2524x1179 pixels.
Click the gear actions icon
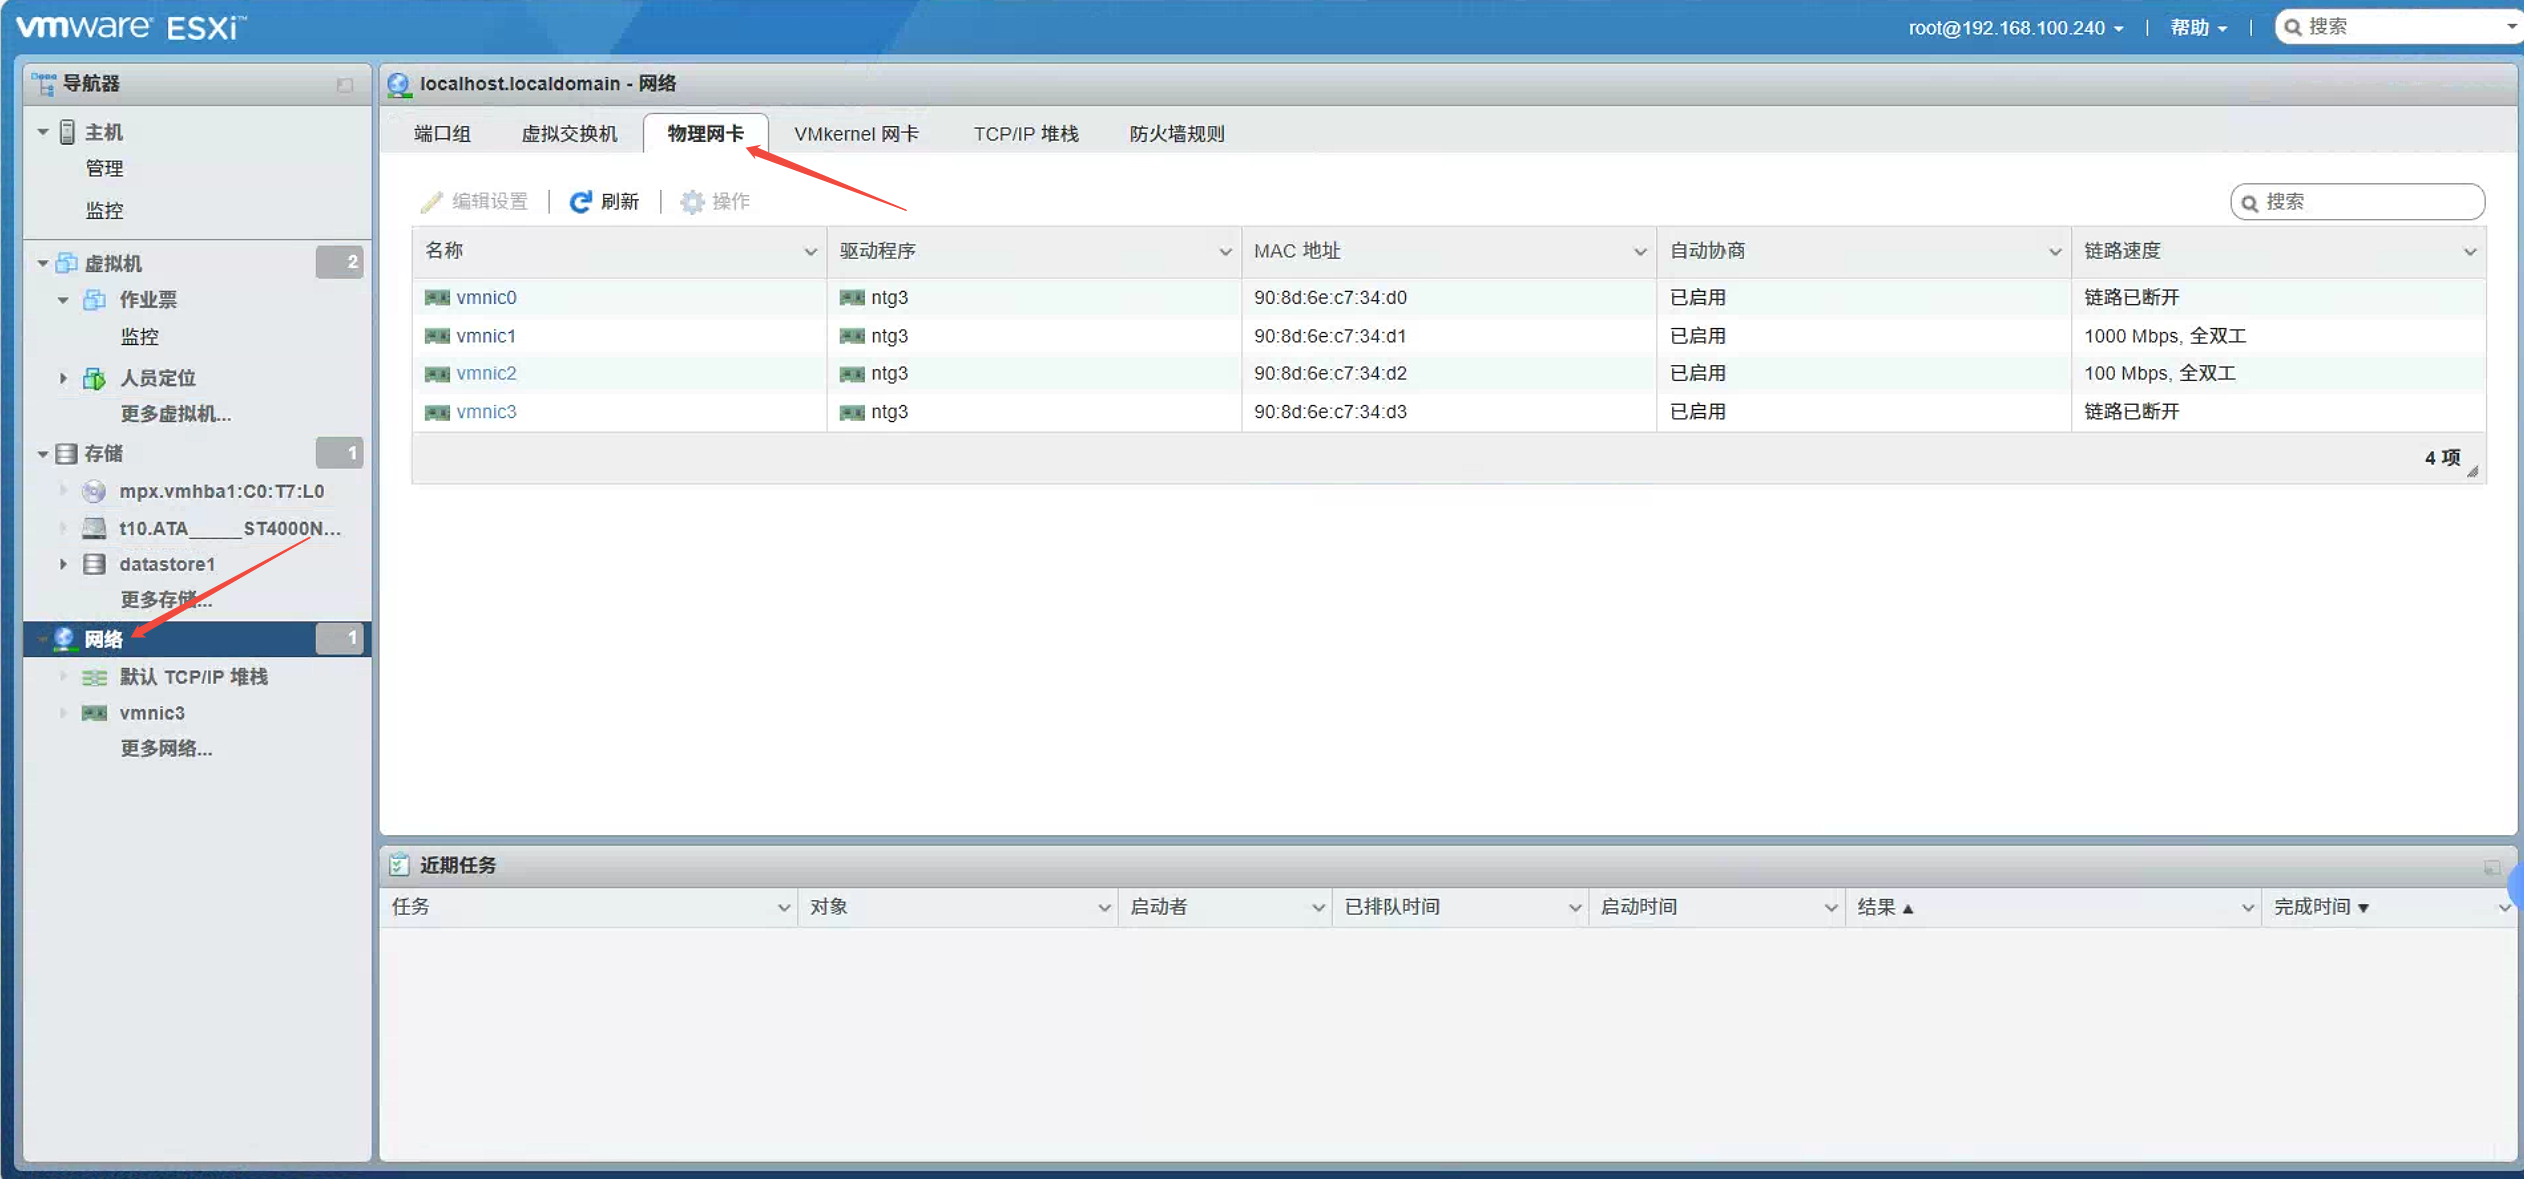691,202
